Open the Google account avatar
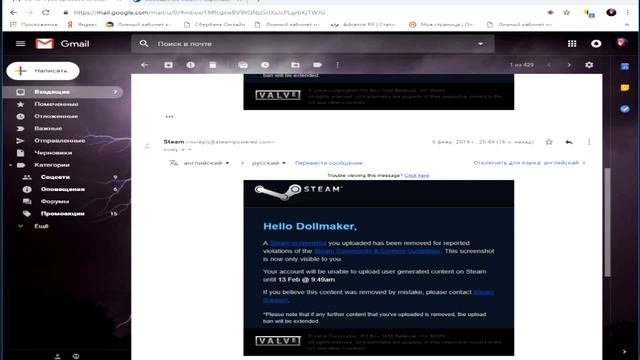 pyautogui.click(x=622, y=43)
